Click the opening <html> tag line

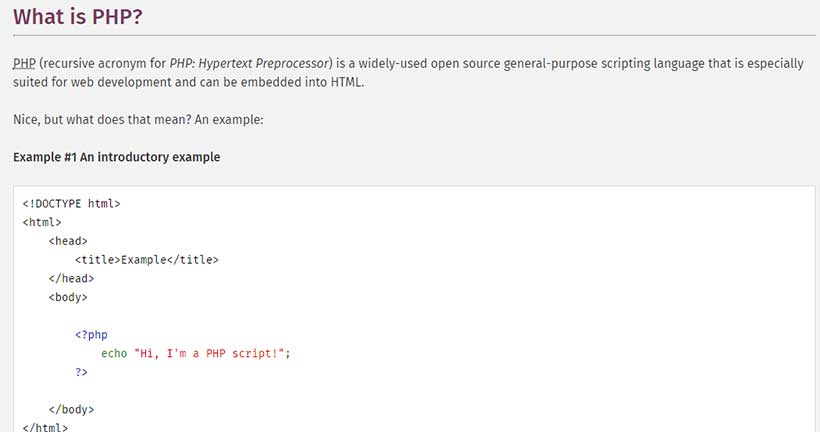point(42,222)
